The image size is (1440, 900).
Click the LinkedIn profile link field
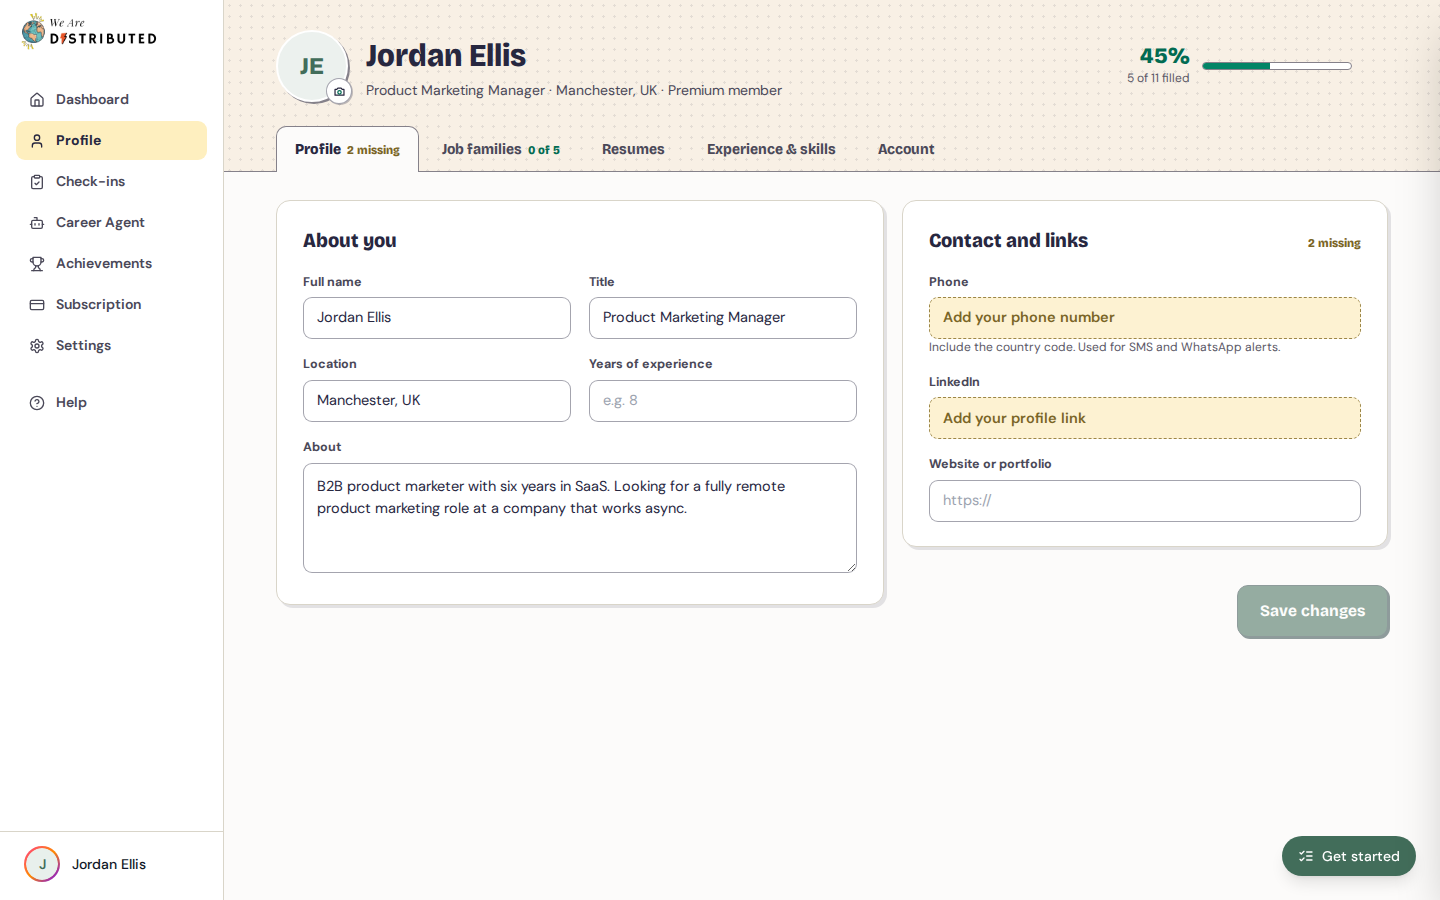1145,418
